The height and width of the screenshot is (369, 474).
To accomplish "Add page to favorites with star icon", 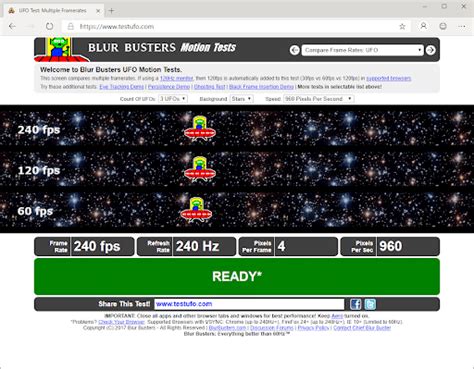I will (402, 26).
